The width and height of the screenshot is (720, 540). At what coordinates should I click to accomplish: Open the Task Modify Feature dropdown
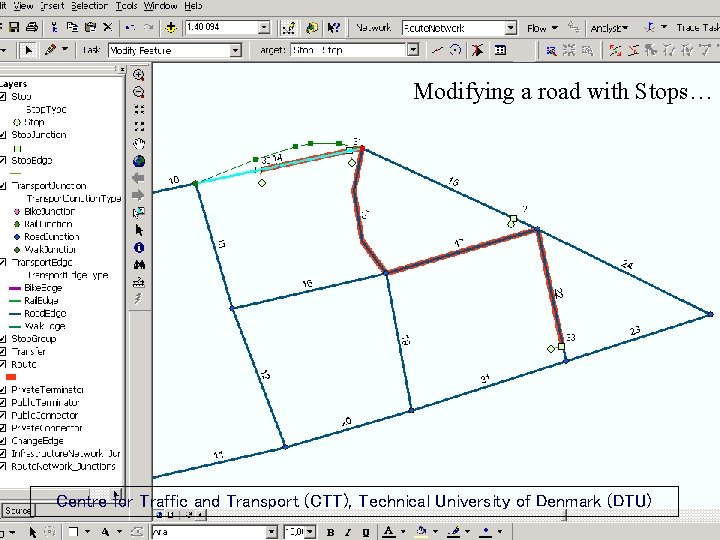tap(236, 50)
